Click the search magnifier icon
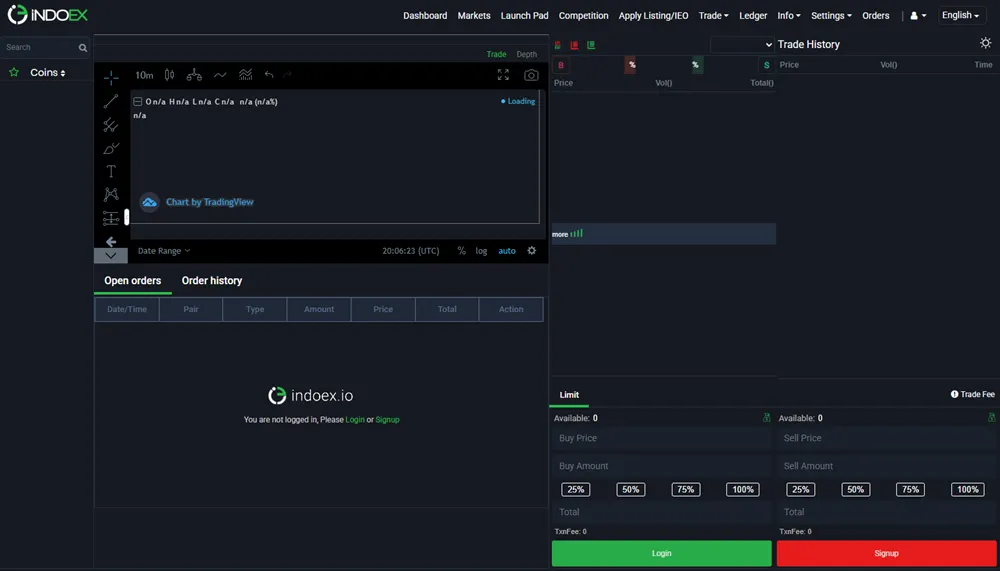 pos(82,48)
